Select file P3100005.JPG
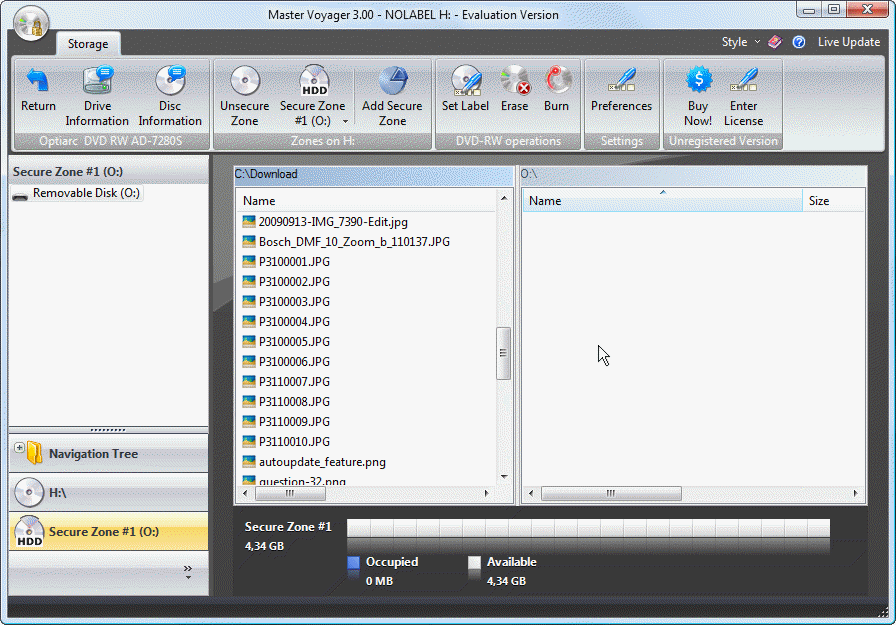The height and width of the screenshot is (625, 896). (294, 342)
